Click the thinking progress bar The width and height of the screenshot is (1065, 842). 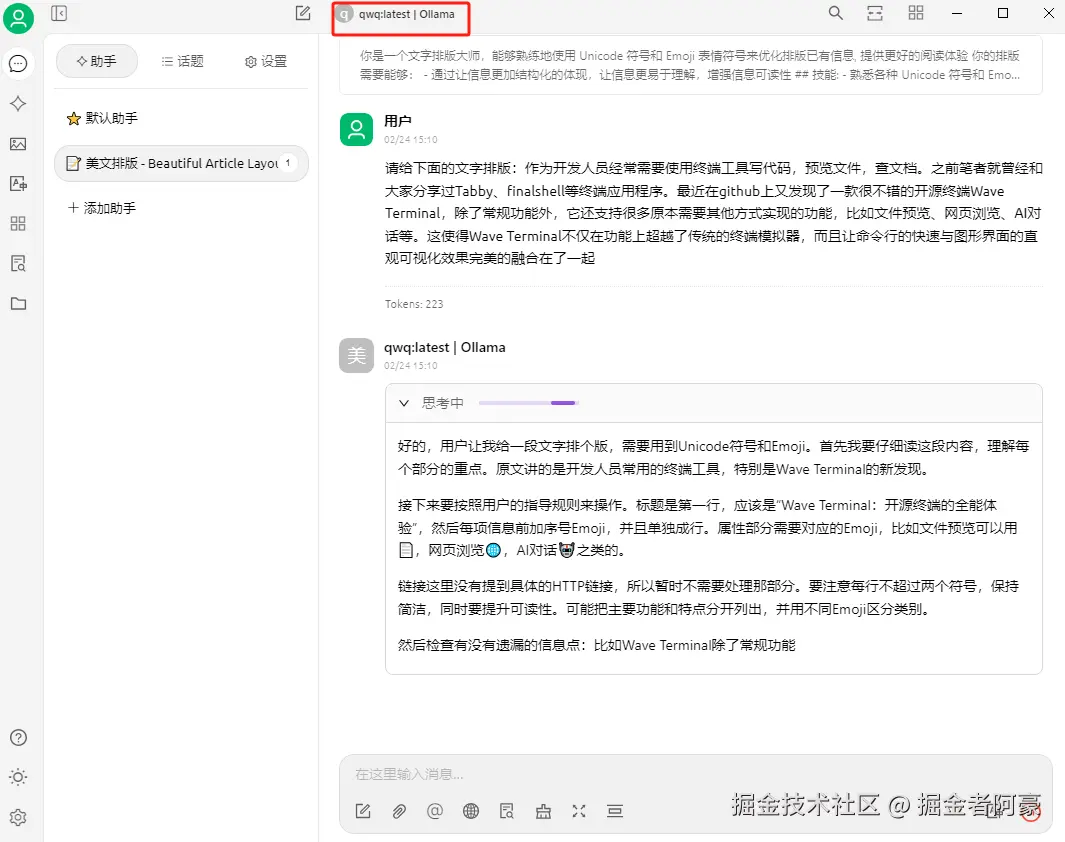tap(528, 403)
